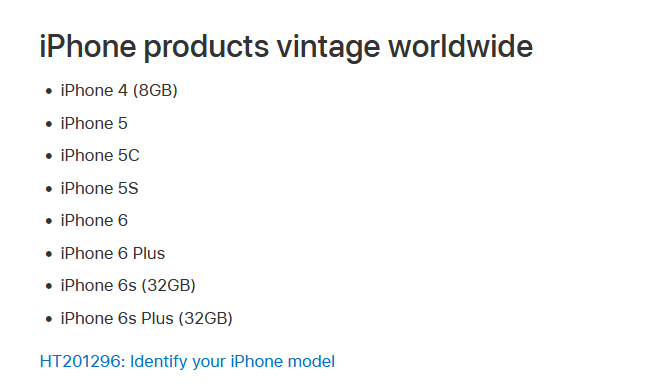Click the bullet next to iPhone 6 Plus
This screenshot has width=656, height=388.
[49, 254]
